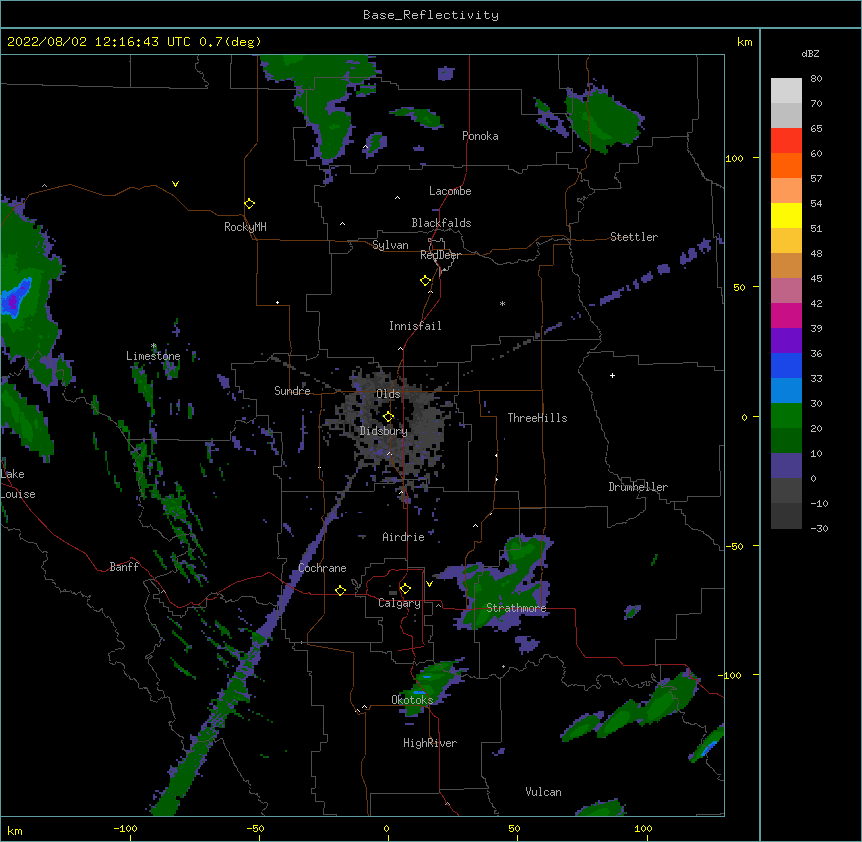Click the Lacombe city label
Viewport: 862px width, 842px height.
click(x=450, y=191)
